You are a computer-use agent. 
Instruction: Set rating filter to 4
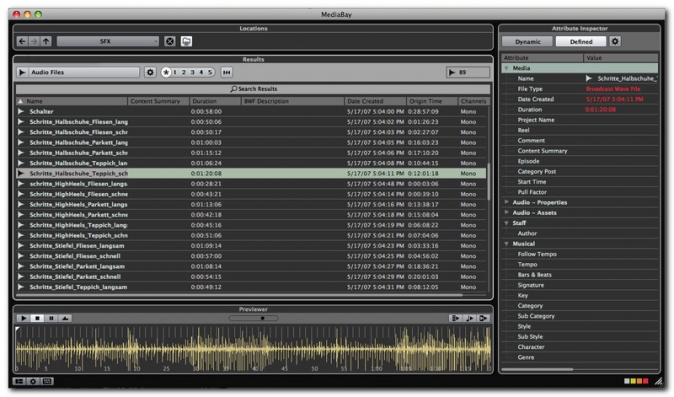pyautogui.click(x=201, y=72)
